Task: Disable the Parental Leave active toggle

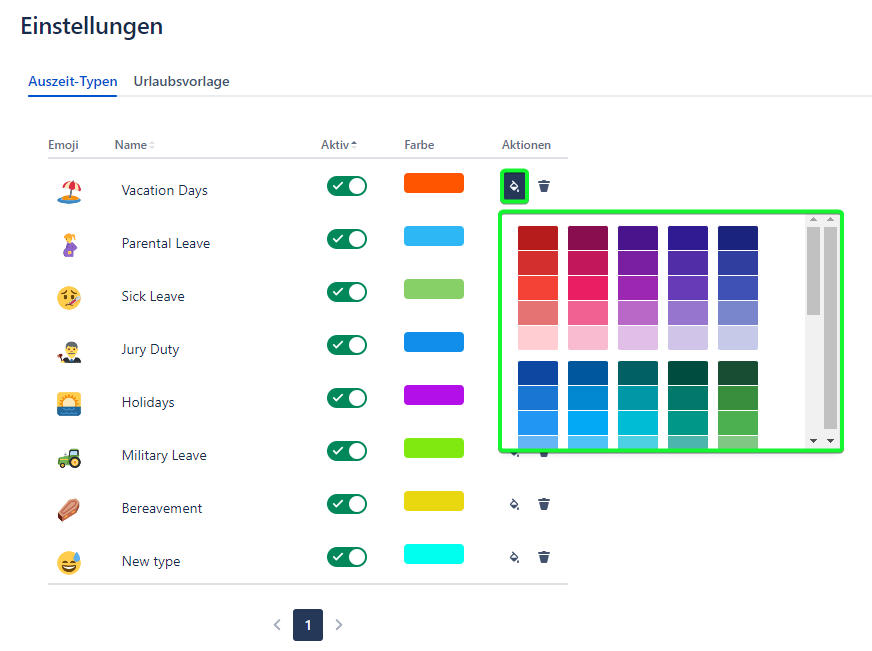Action: pos(347,239)
